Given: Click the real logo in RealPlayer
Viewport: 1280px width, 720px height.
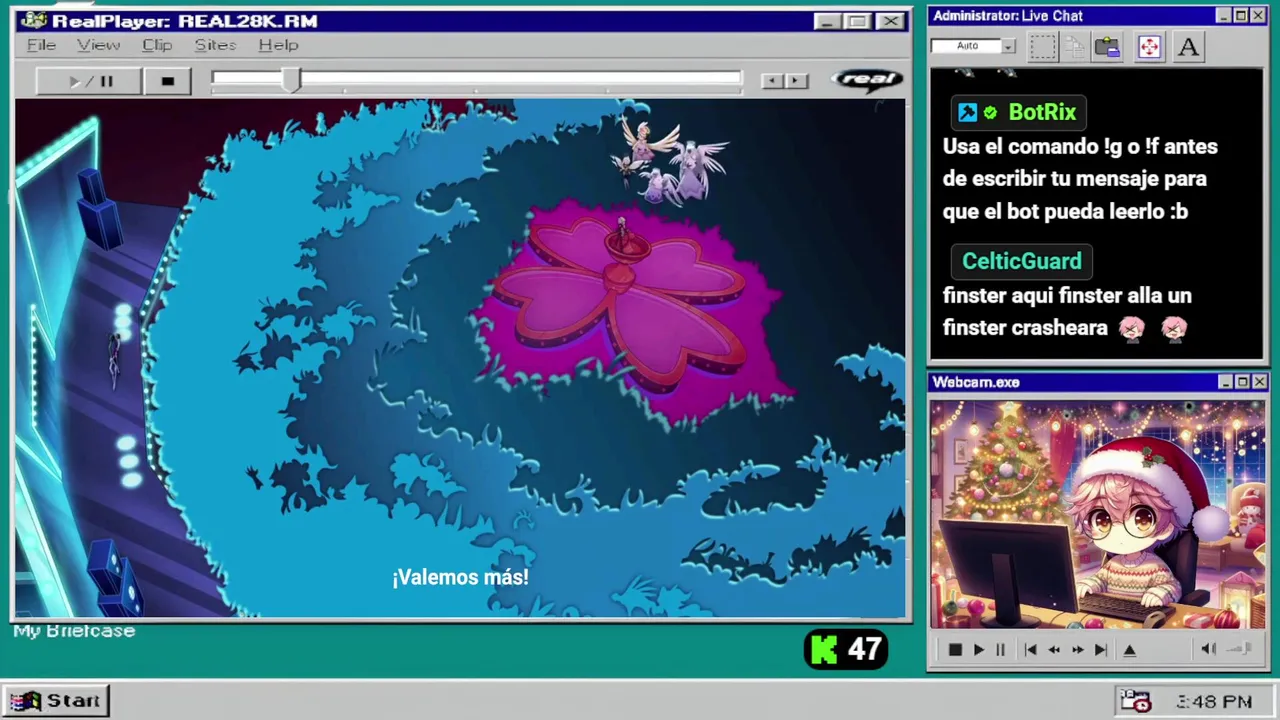Looking at the screenshot, I should point(868,80).
